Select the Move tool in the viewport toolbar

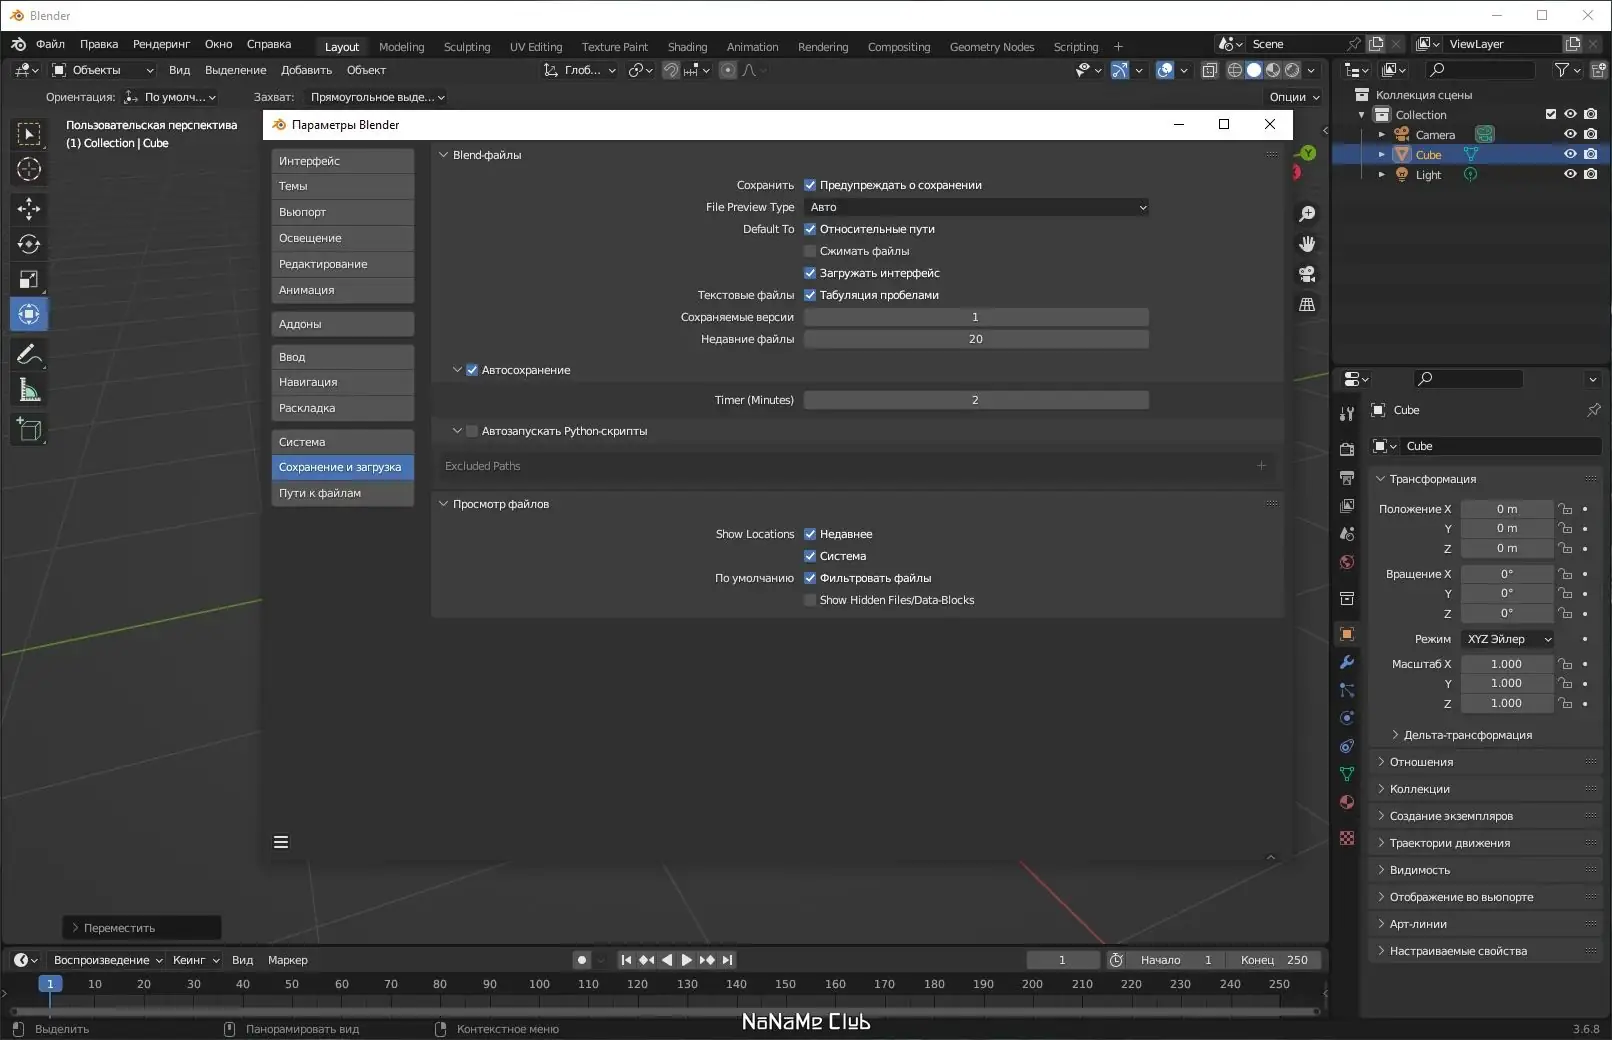tap(29, 208)
